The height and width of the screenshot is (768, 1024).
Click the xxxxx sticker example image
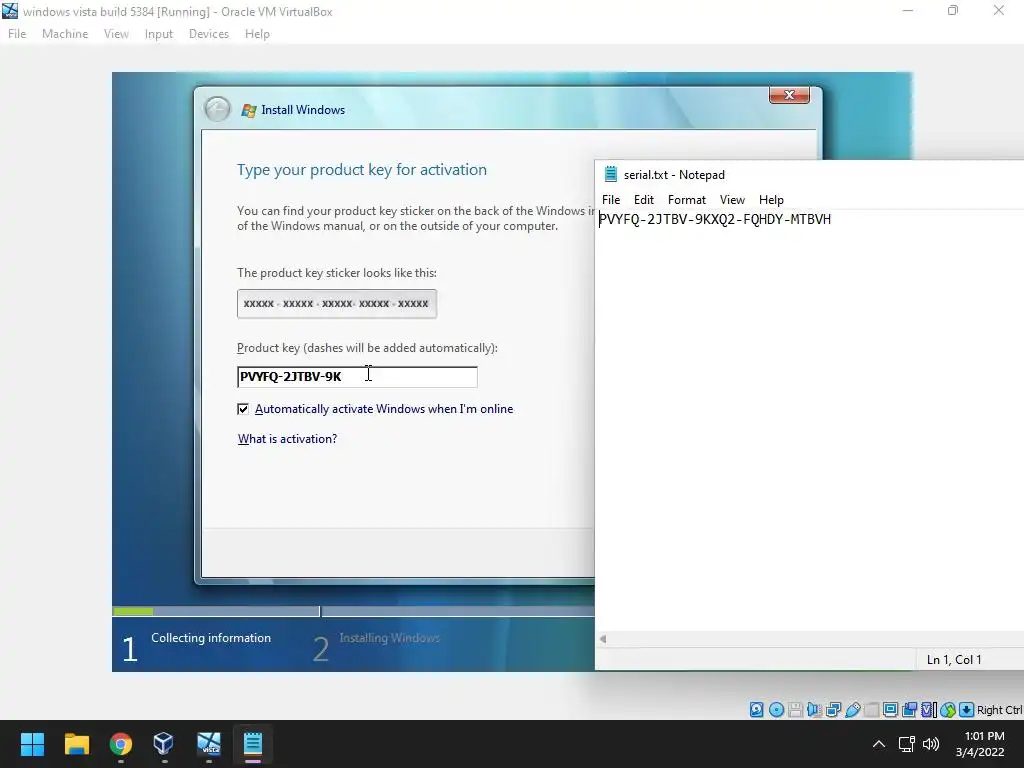click(x=337, y=304)
